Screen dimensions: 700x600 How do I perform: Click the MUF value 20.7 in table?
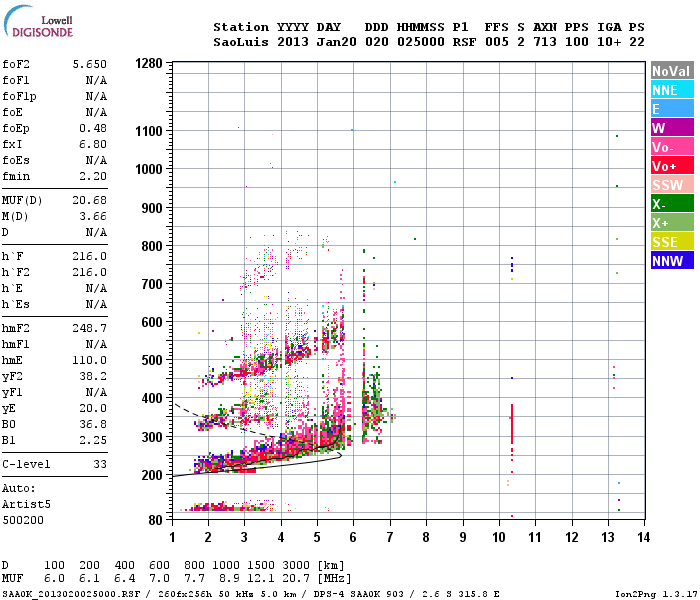(296, 579)
